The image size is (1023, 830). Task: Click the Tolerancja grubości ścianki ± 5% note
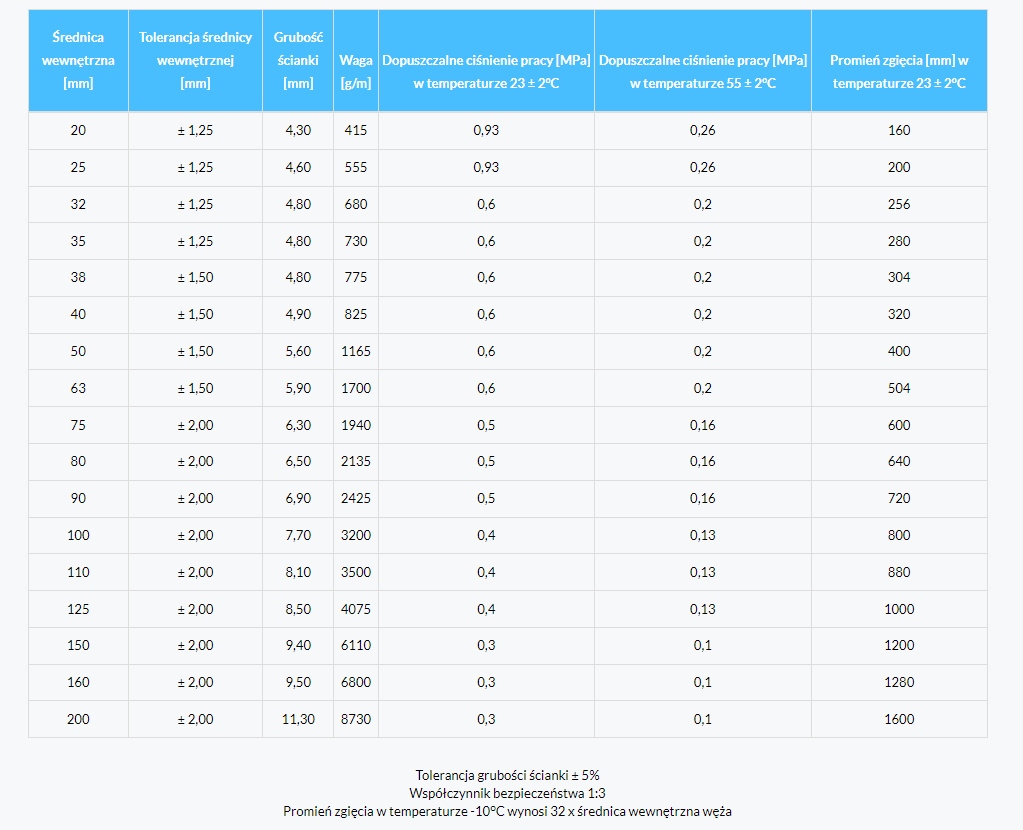pyautogui.click(x=507, y=775)
